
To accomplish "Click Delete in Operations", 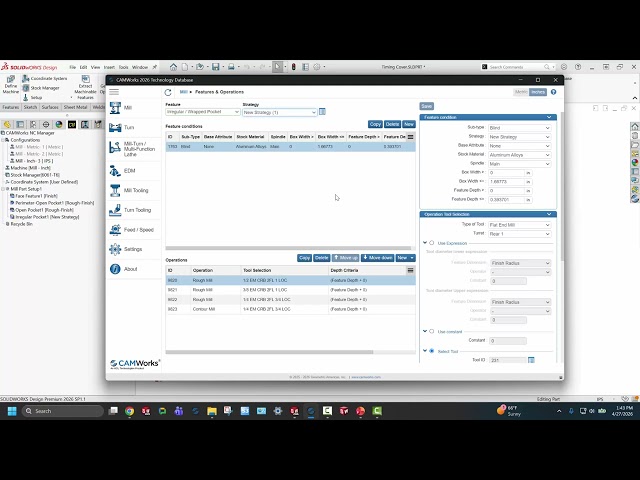I will [322, 258].
